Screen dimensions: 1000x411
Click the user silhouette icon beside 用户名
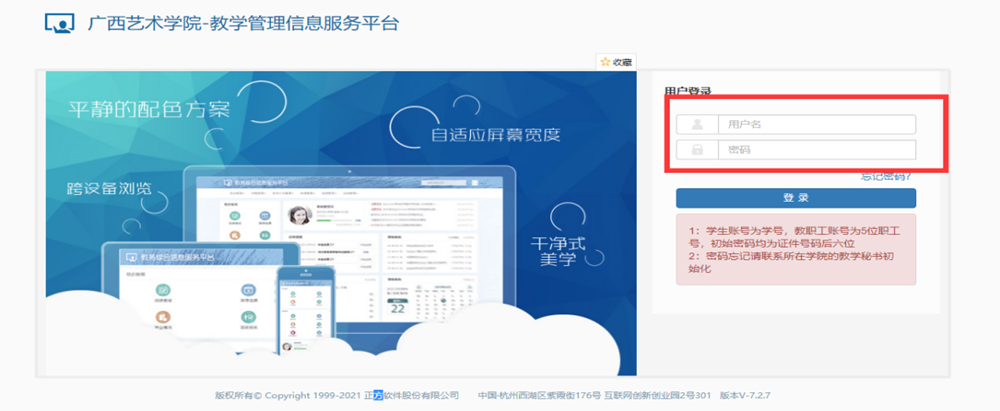pos(697,125)
